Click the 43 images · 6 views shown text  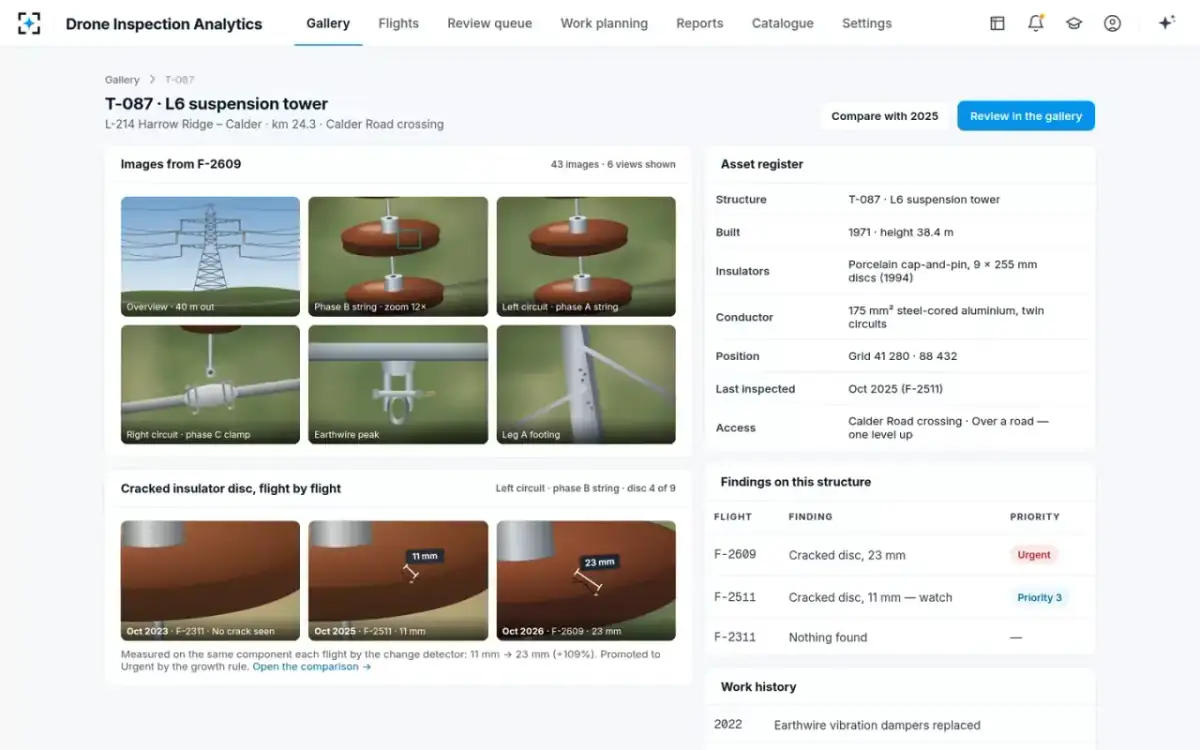click(613, 164)
